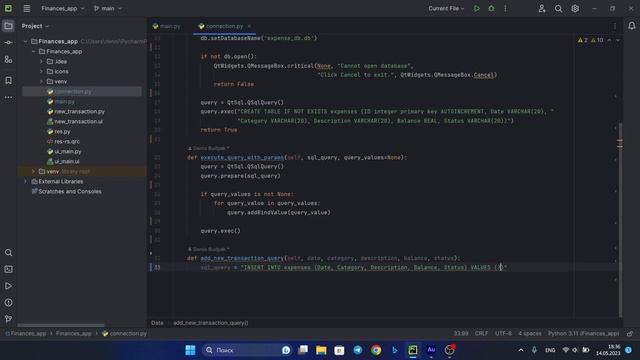
Task: Open more run actions menu
Action: click(505, 8)
